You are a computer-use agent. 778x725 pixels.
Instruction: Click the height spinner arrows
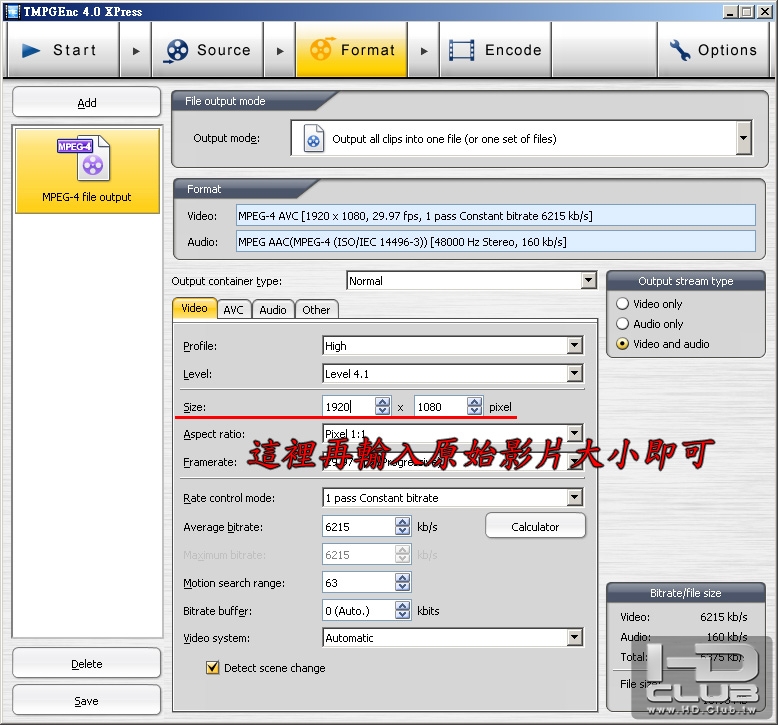tap(474, 406)
